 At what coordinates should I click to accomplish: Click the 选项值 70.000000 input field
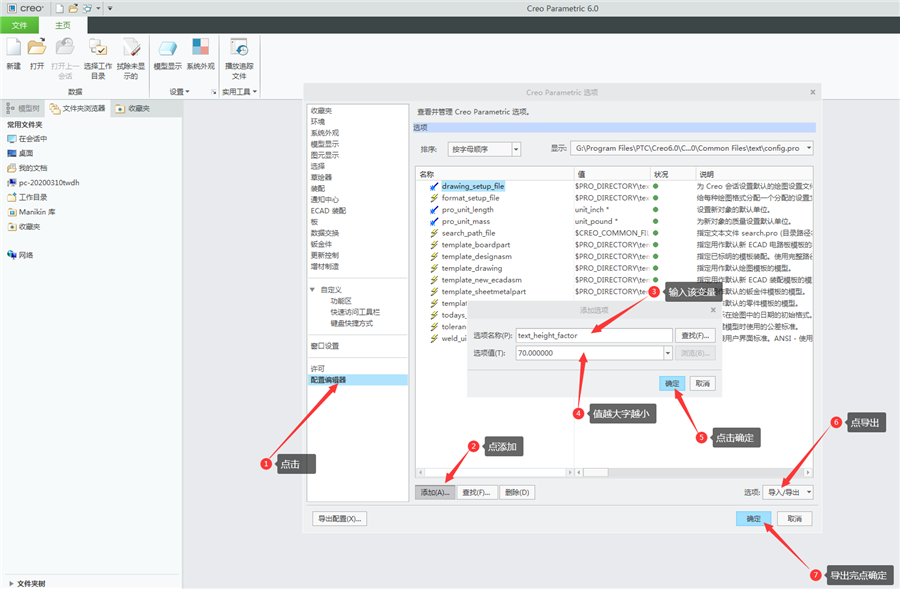pos(589,353)
